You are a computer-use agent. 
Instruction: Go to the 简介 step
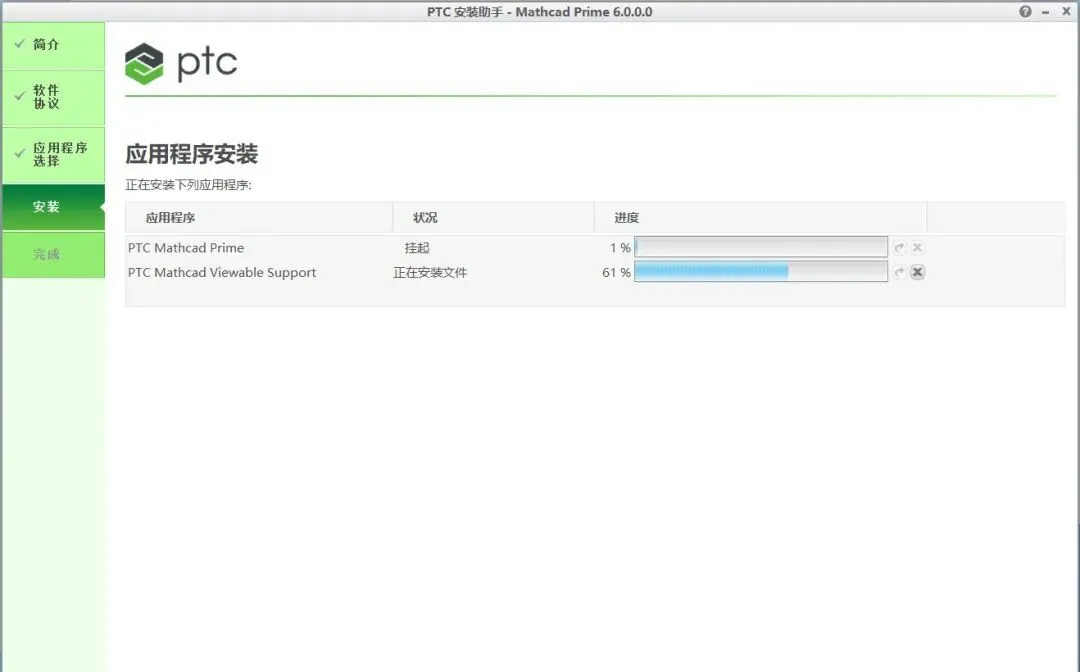pyautogui.click(x=54, y=45)
